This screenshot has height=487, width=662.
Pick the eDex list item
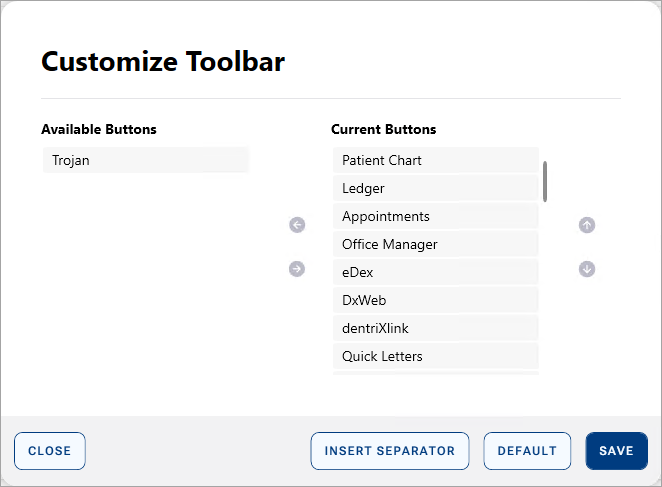coord(435,272)
